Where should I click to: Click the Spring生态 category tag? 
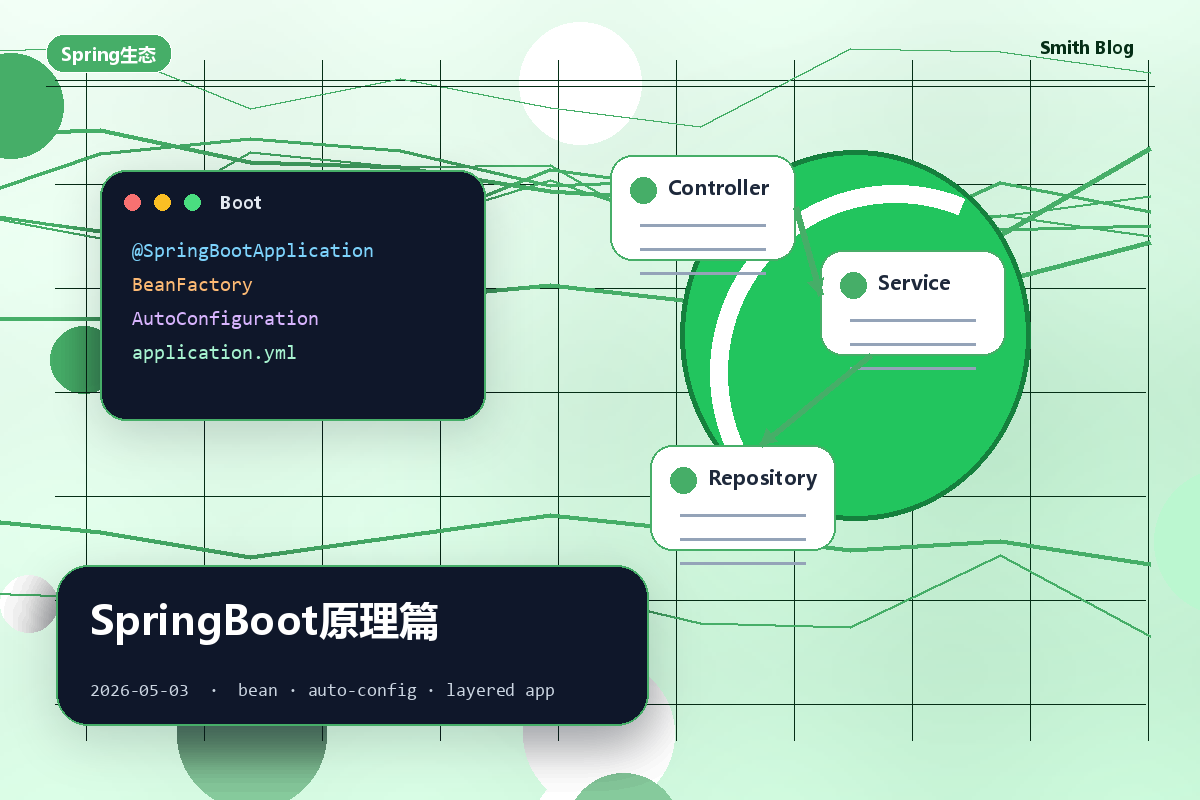(x=109, y=54)
